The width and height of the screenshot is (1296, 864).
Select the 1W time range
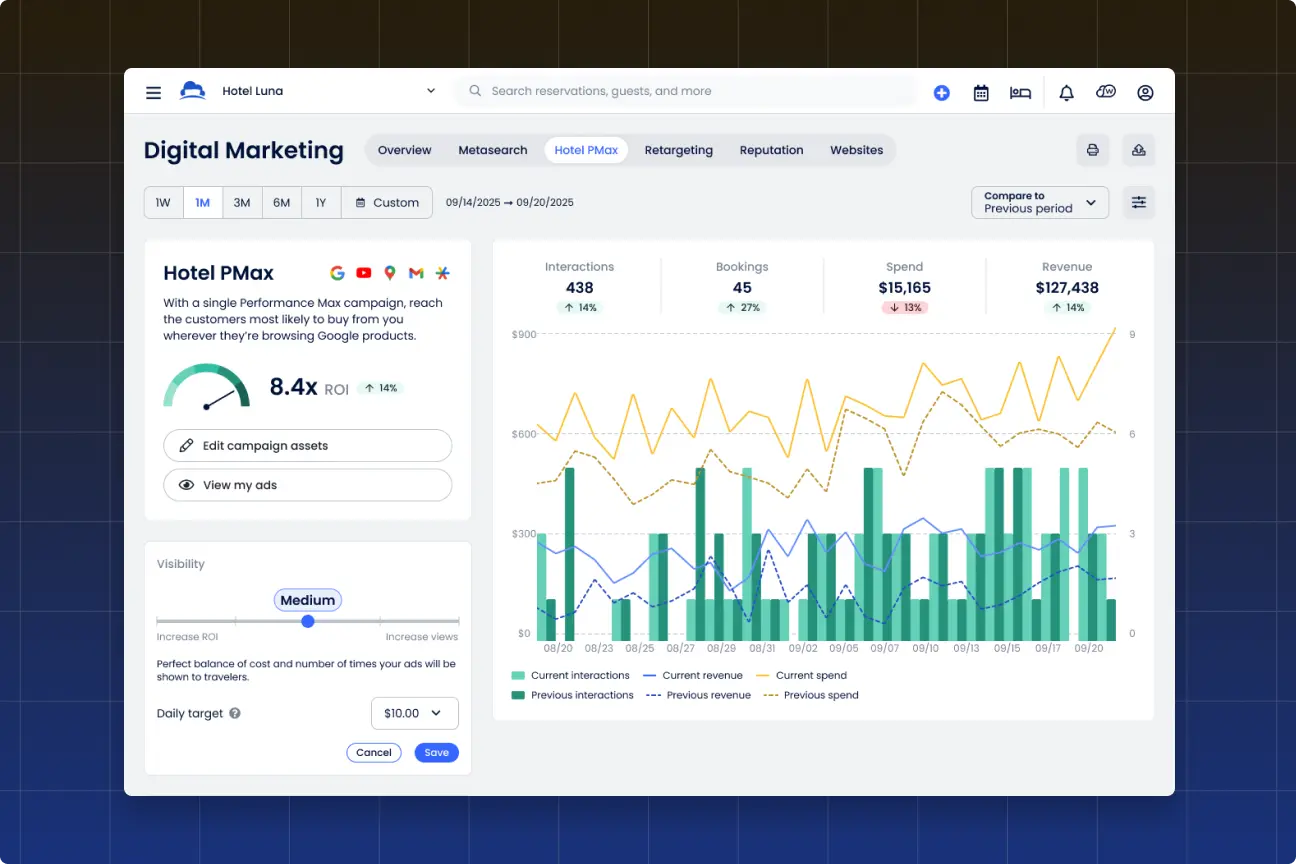163,203
